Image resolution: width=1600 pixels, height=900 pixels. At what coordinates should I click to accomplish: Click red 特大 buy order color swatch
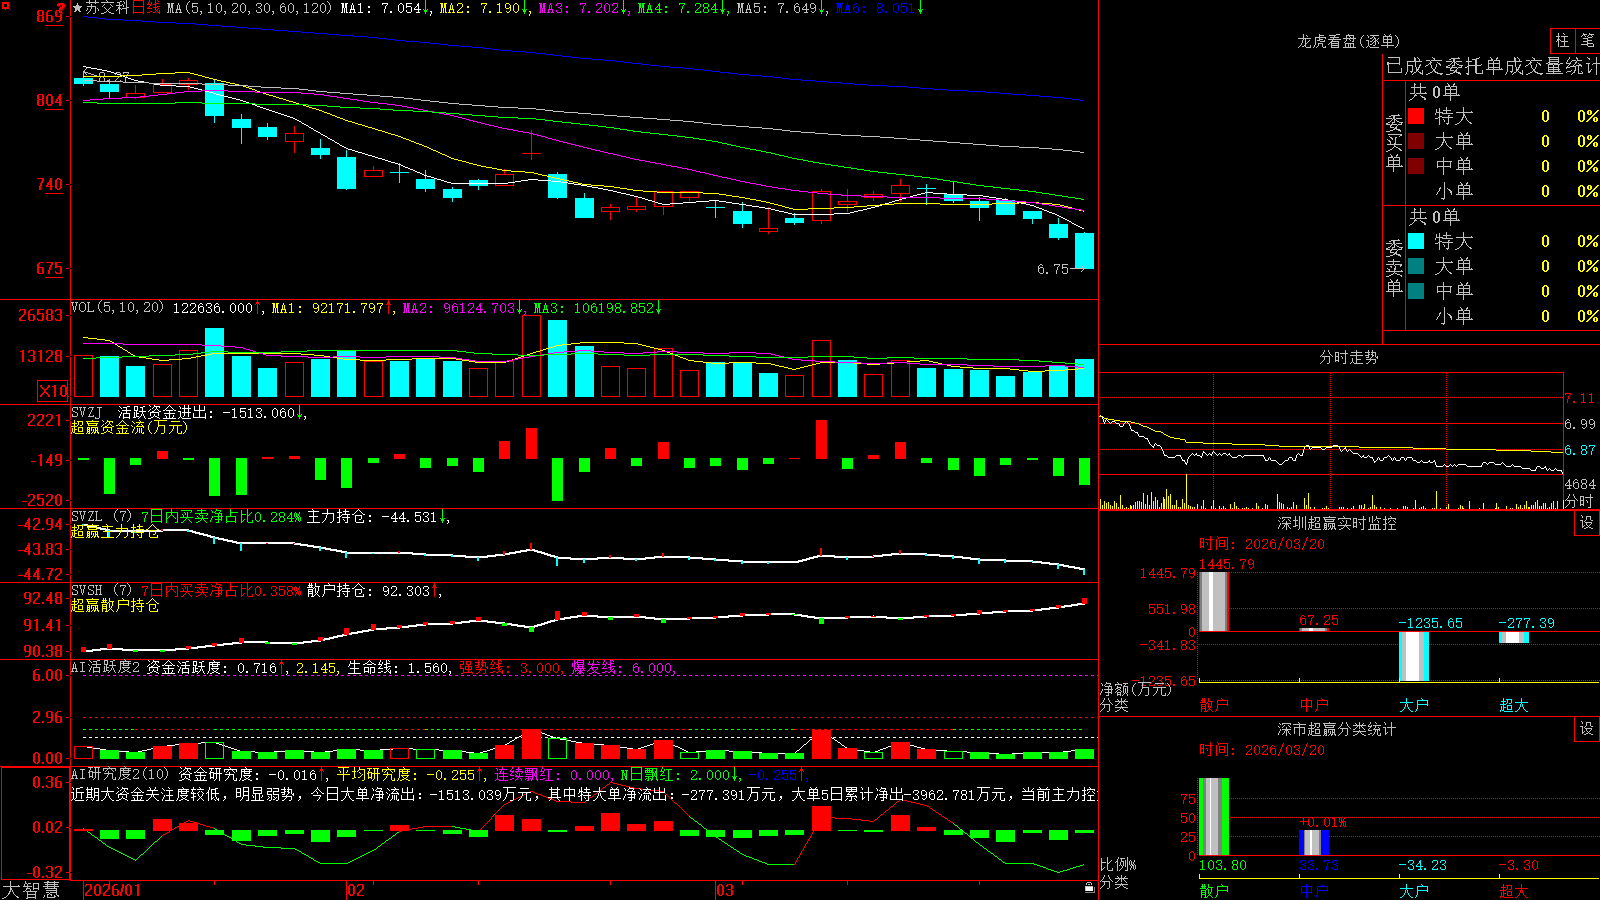click(1416, 116)
